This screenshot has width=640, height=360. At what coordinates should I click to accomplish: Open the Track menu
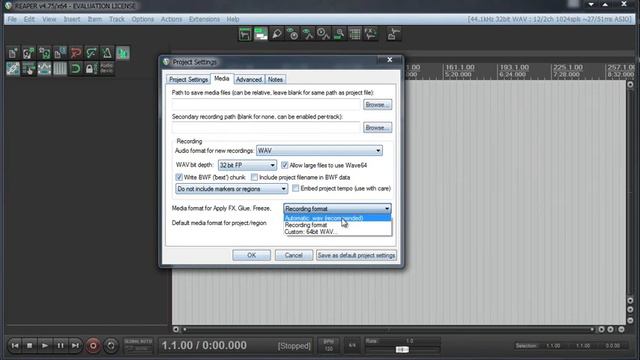point(117,19)
